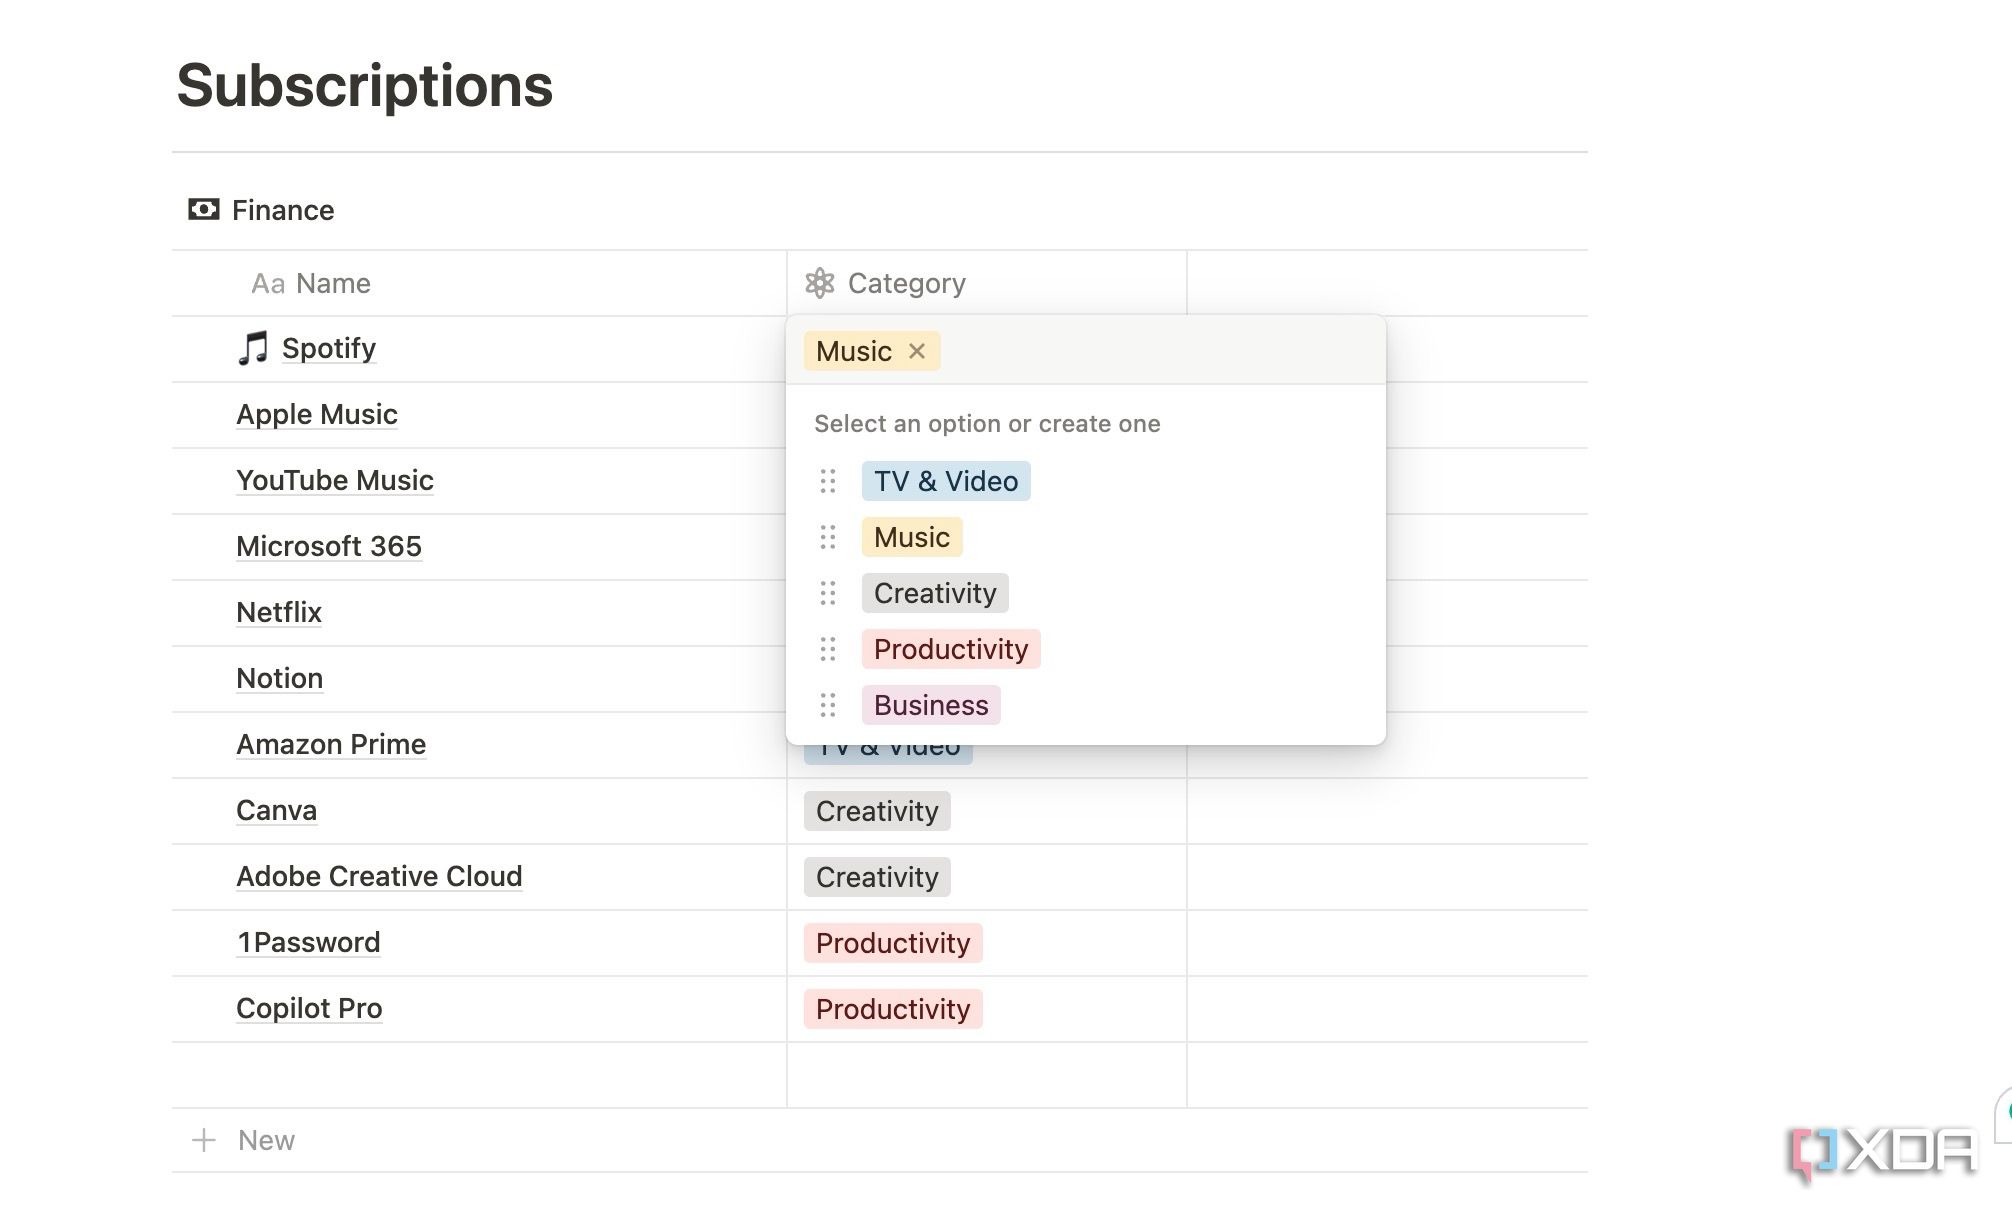Click the drag handle beside TV & Video
The image size is (2012, 1220).
pos(827,481)
